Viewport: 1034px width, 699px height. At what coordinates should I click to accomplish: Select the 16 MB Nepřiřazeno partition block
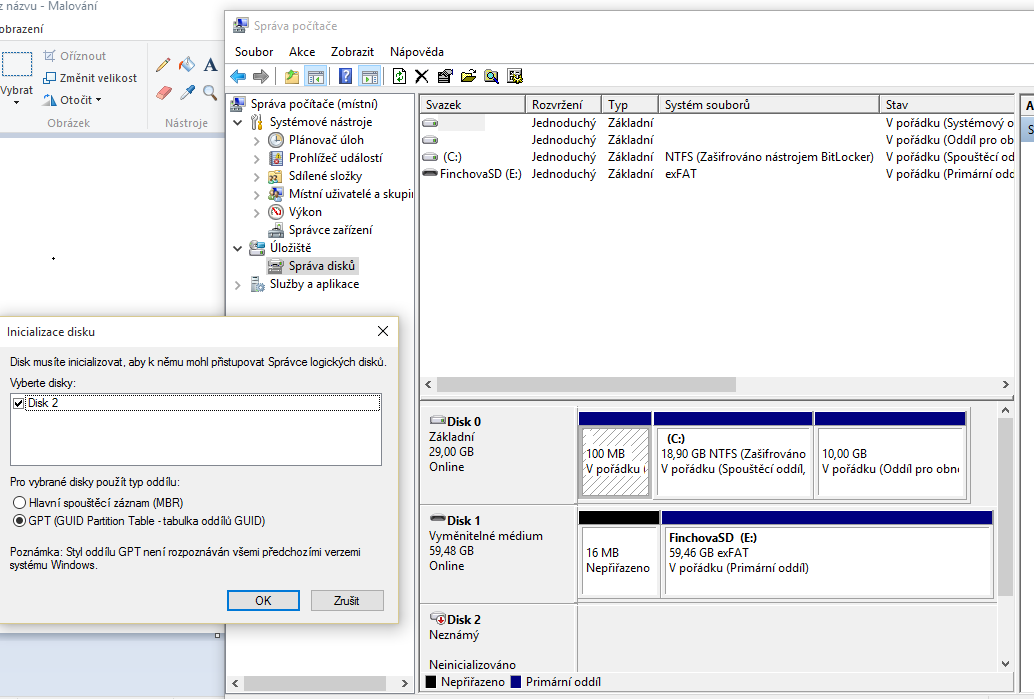[x=619, y=554]
